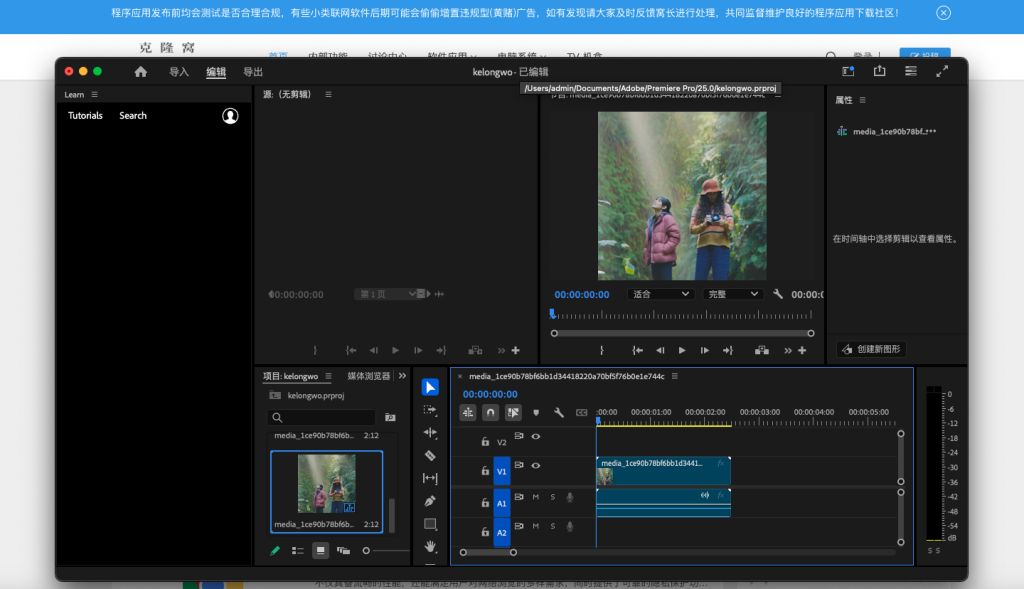The width and height of the screenshot is (1024, 589).
Task: Toggle V1 track output eye
Action: 536,466
